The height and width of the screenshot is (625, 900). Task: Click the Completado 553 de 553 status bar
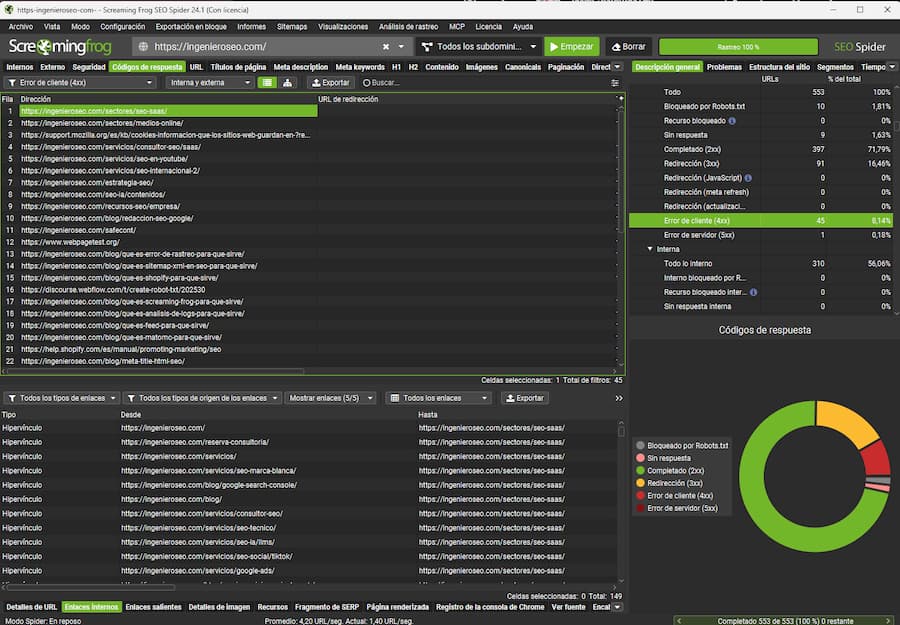785,620
